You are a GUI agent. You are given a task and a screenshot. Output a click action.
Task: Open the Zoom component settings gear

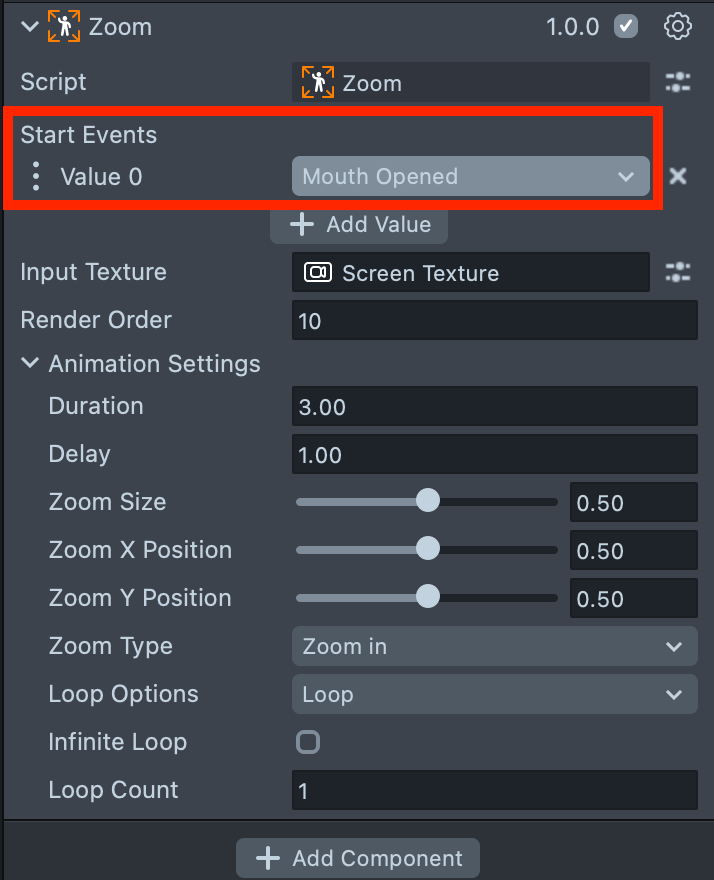pos(678,27)
